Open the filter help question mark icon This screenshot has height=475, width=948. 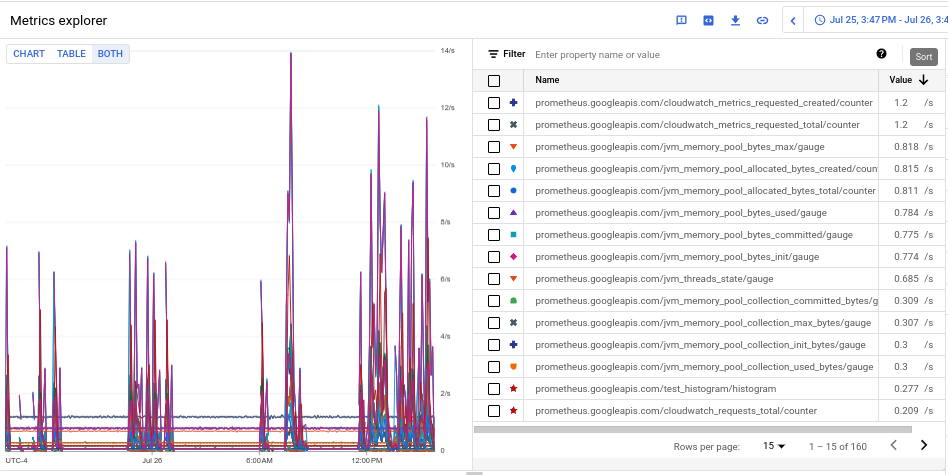click(881, 54)
